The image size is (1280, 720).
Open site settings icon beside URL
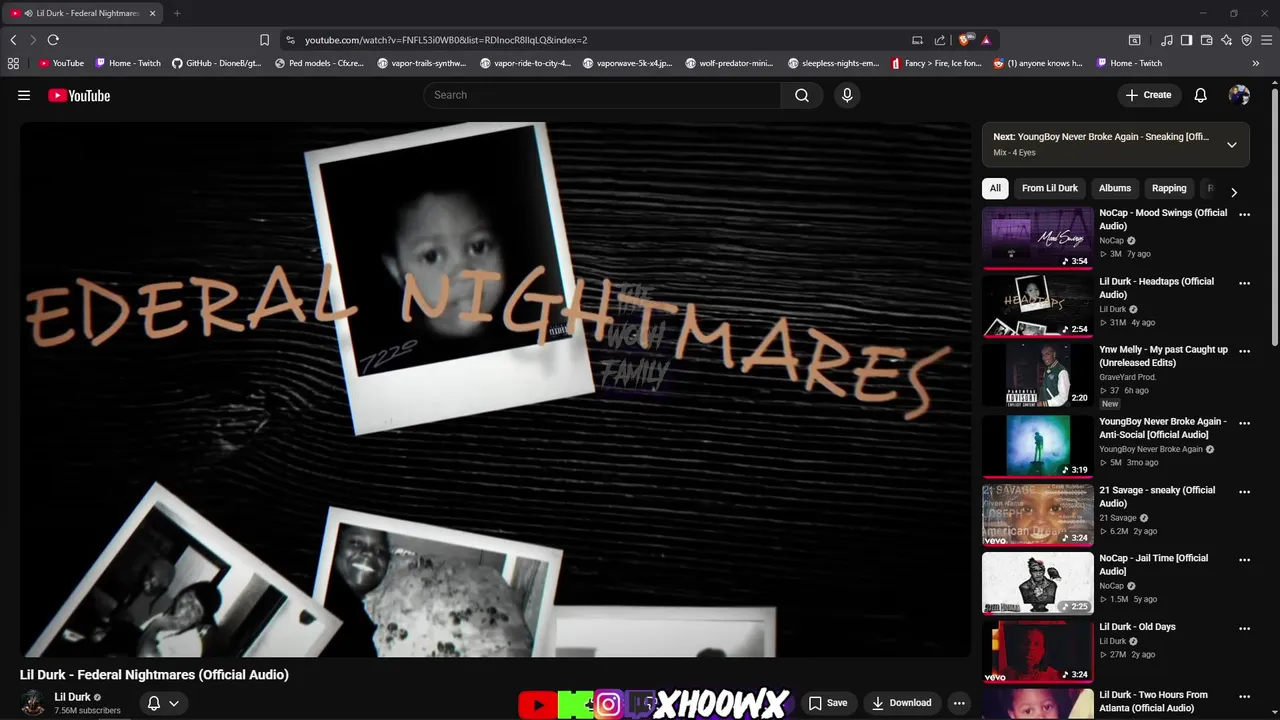[x=290, y=40]
